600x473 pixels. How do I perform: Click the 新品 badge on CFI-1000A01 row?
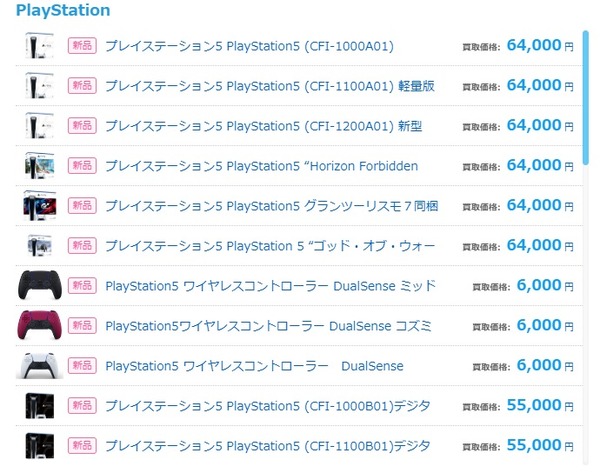(x=82, y=46)
